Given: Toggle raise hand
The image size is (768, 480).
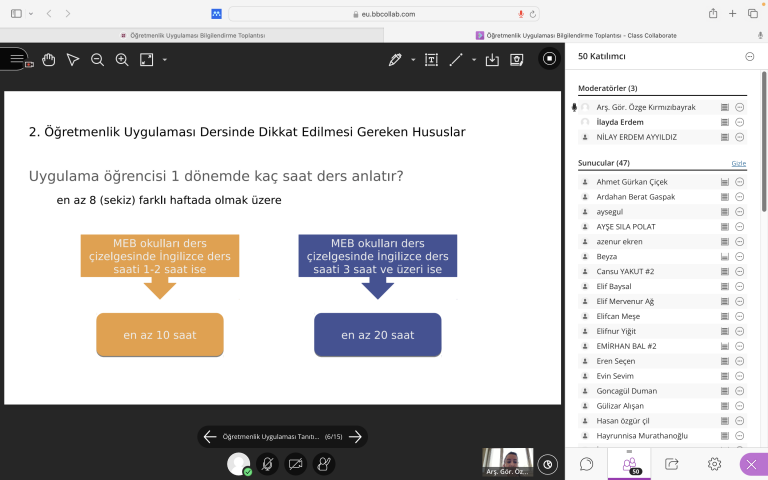Looking at the screenshot, I should point(323,464).
